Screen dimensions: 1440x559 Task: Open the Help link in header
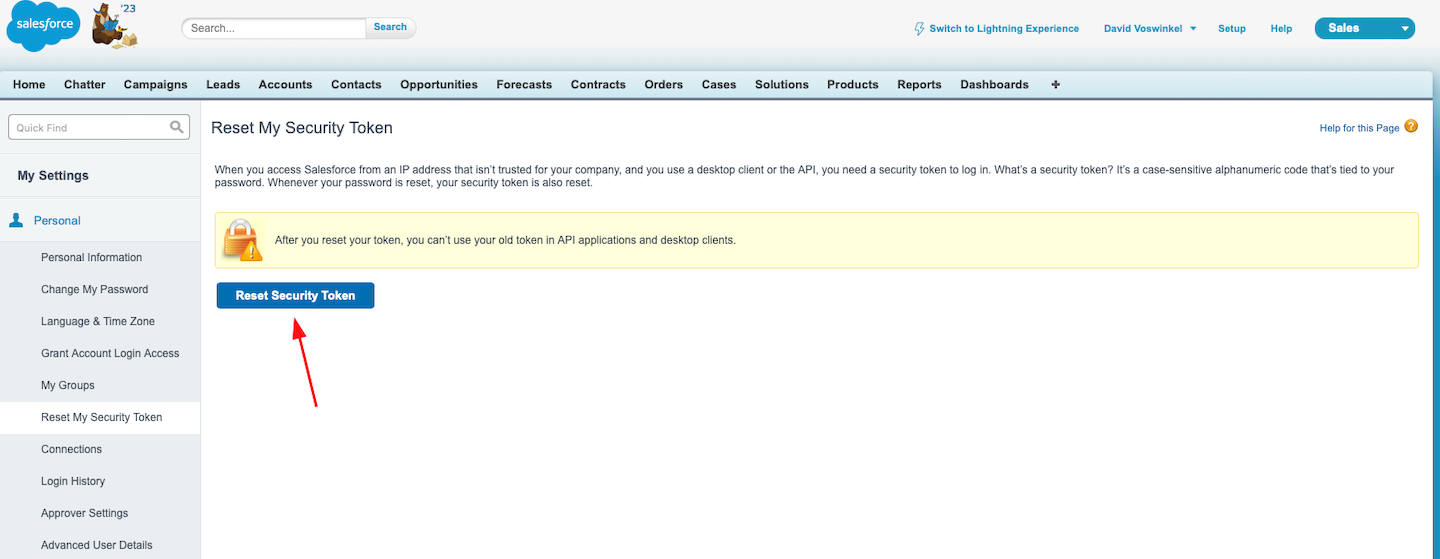[x=1281, y=29]
